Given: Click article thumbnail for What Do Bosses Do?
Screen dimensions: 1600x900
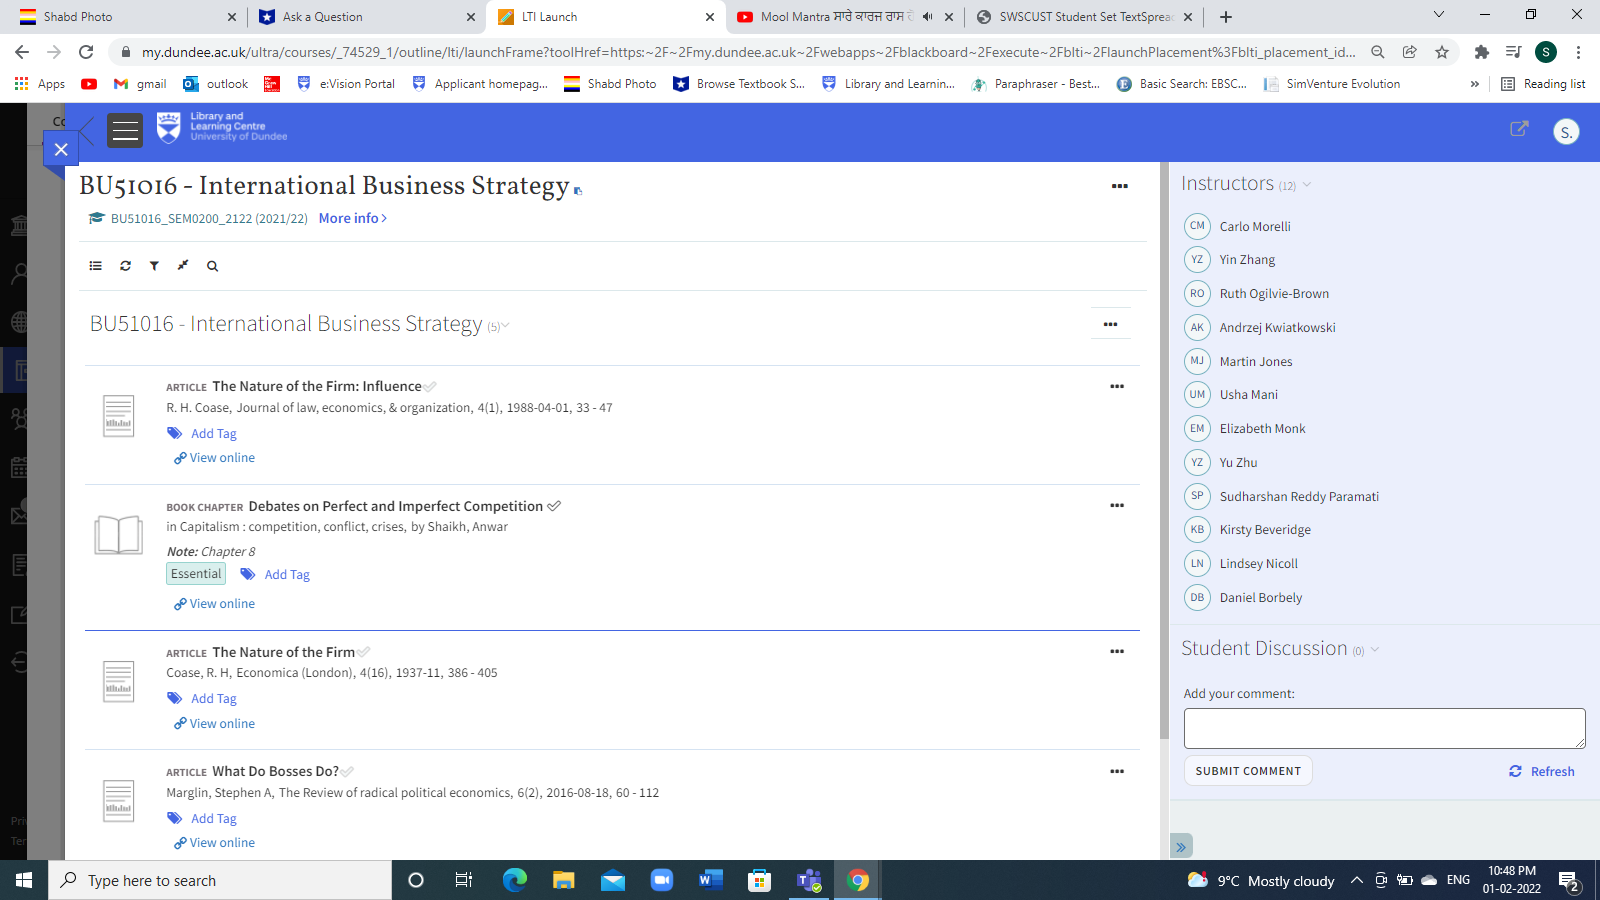Looking at the screenshot, I should coord(119,801).
